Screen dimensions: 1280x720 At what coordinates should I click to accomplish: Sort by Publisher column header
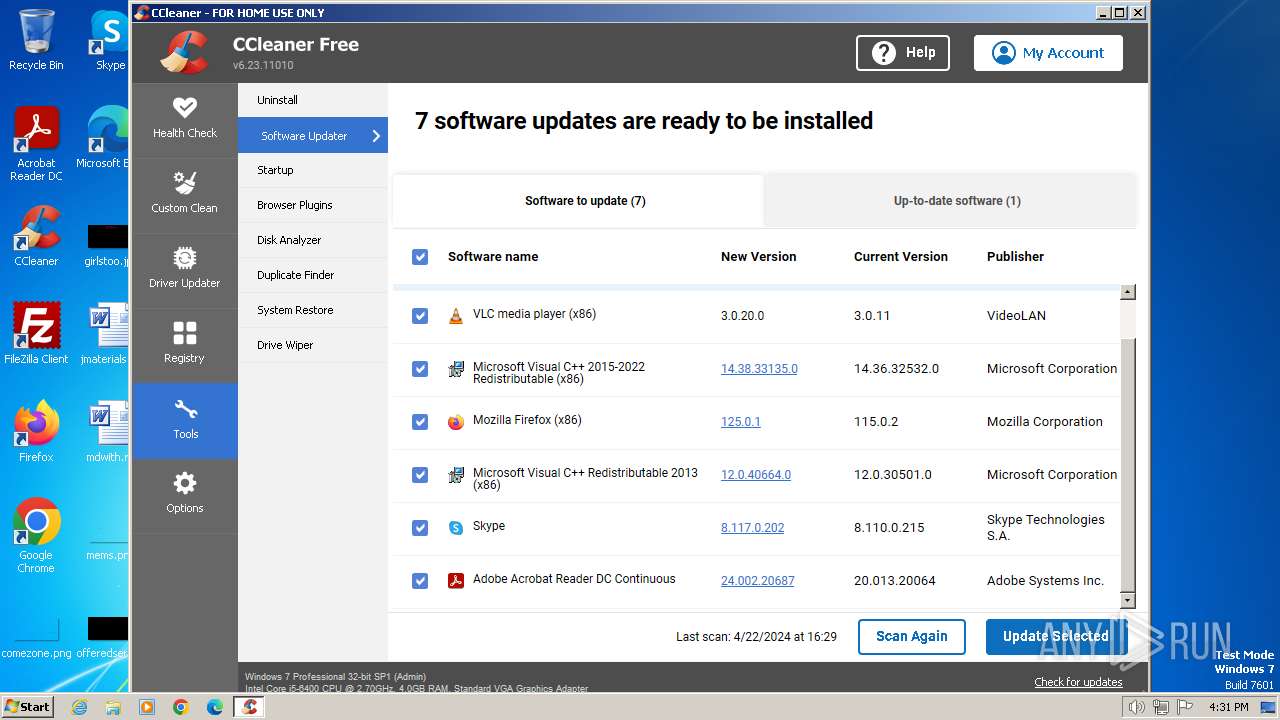click(1015, 257)
